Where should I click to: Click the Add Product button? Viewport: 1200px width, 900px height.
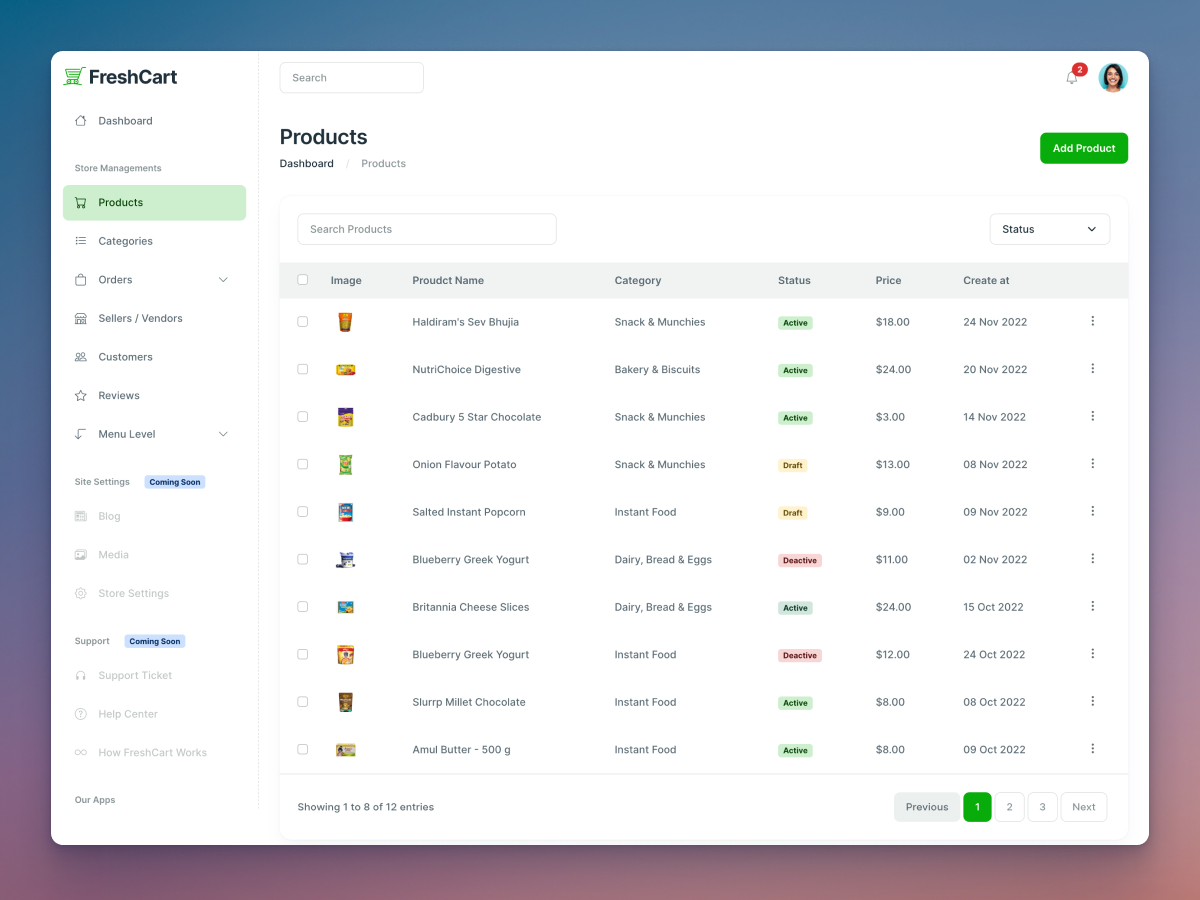[x=1083, y=148]
